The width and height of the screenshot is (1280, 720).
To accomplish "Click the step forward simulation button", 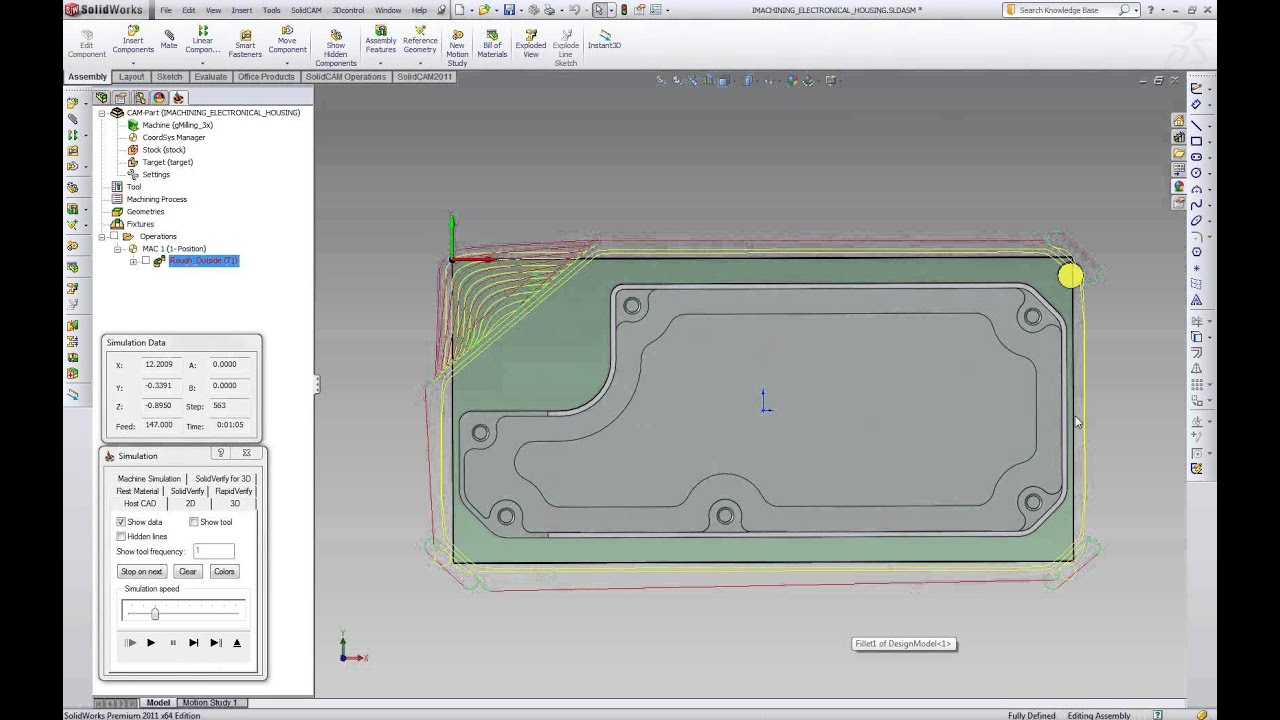I will 194,643.
